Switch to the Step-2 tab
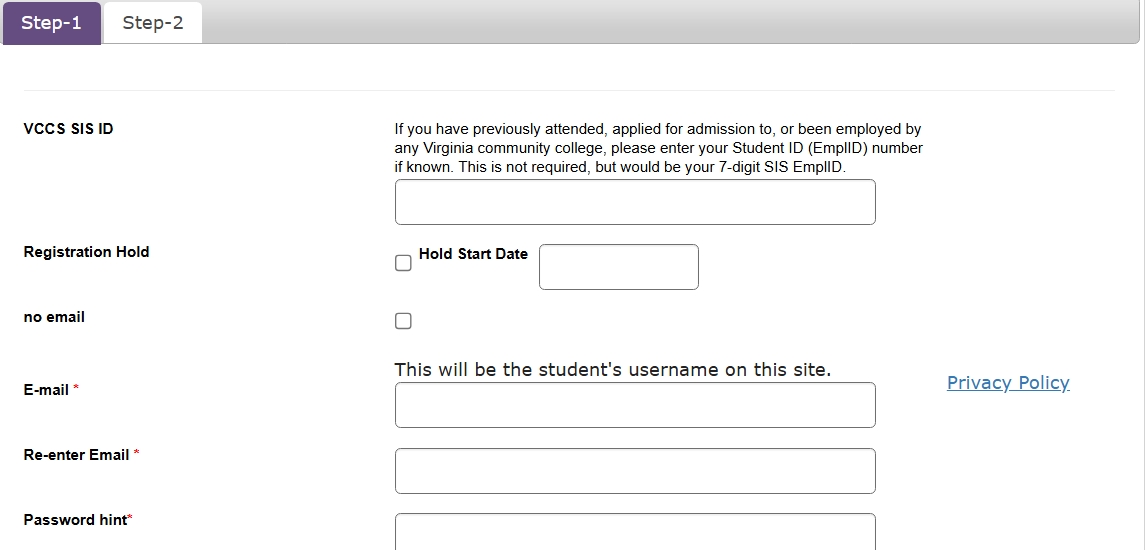1146x550 pixels. point(153,23)
